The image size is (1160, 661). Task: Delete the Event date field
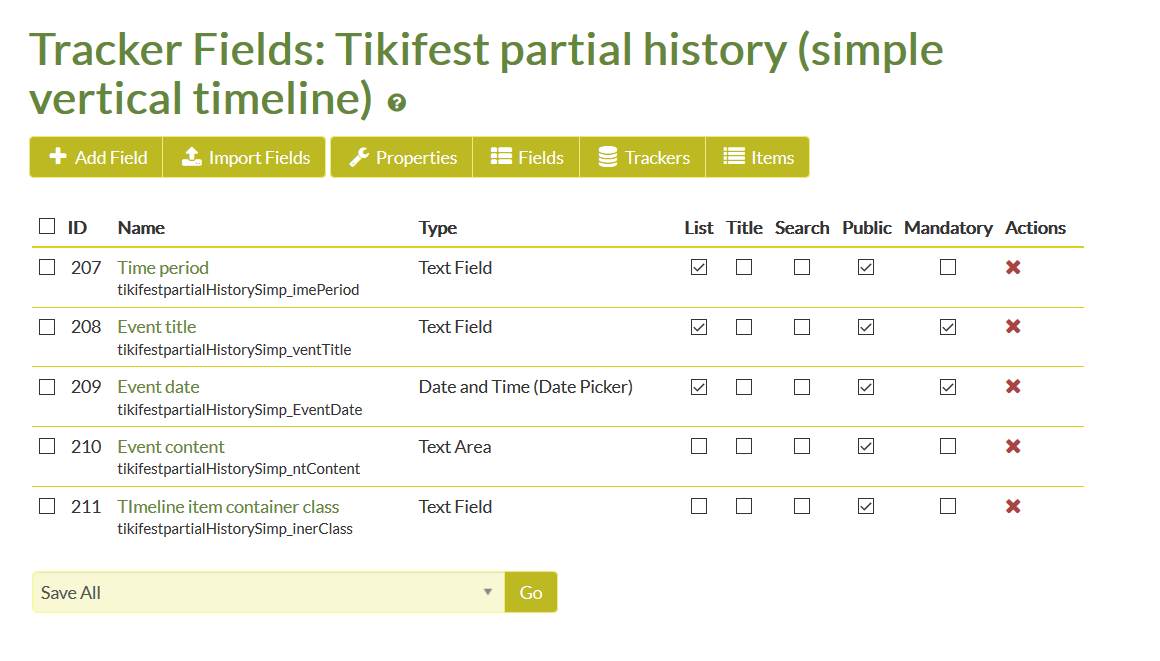tap(1013, 386)
